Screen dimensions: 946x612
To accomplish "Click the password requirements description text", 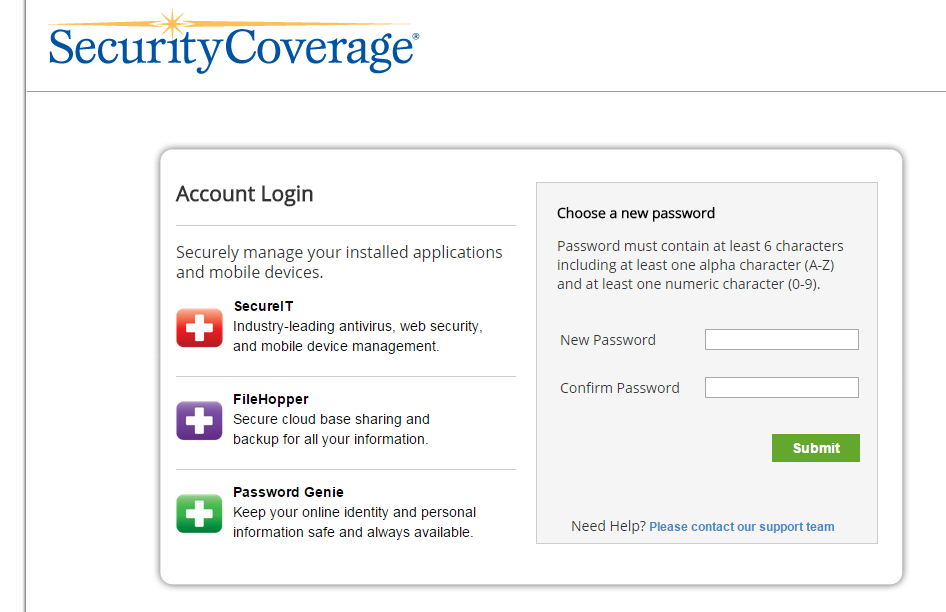I will 700,265.
